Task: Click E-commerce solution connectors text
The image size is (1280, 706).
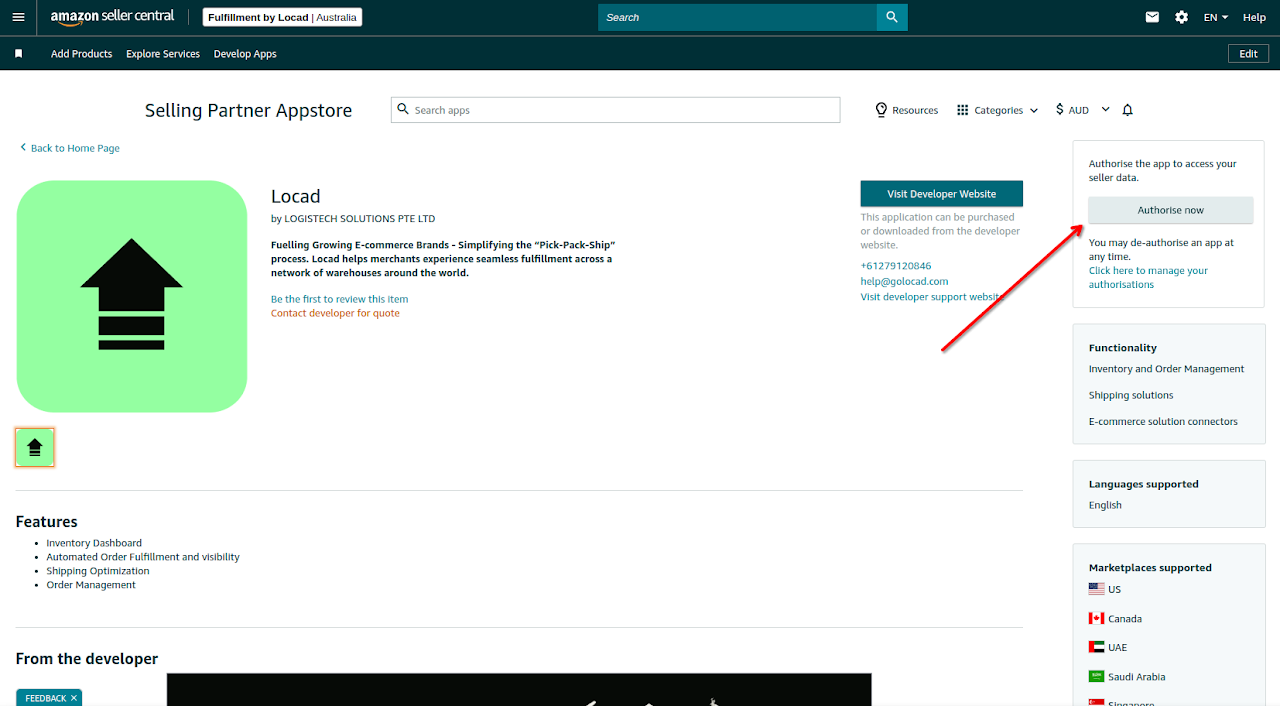Action: (x=1163, y=421)
